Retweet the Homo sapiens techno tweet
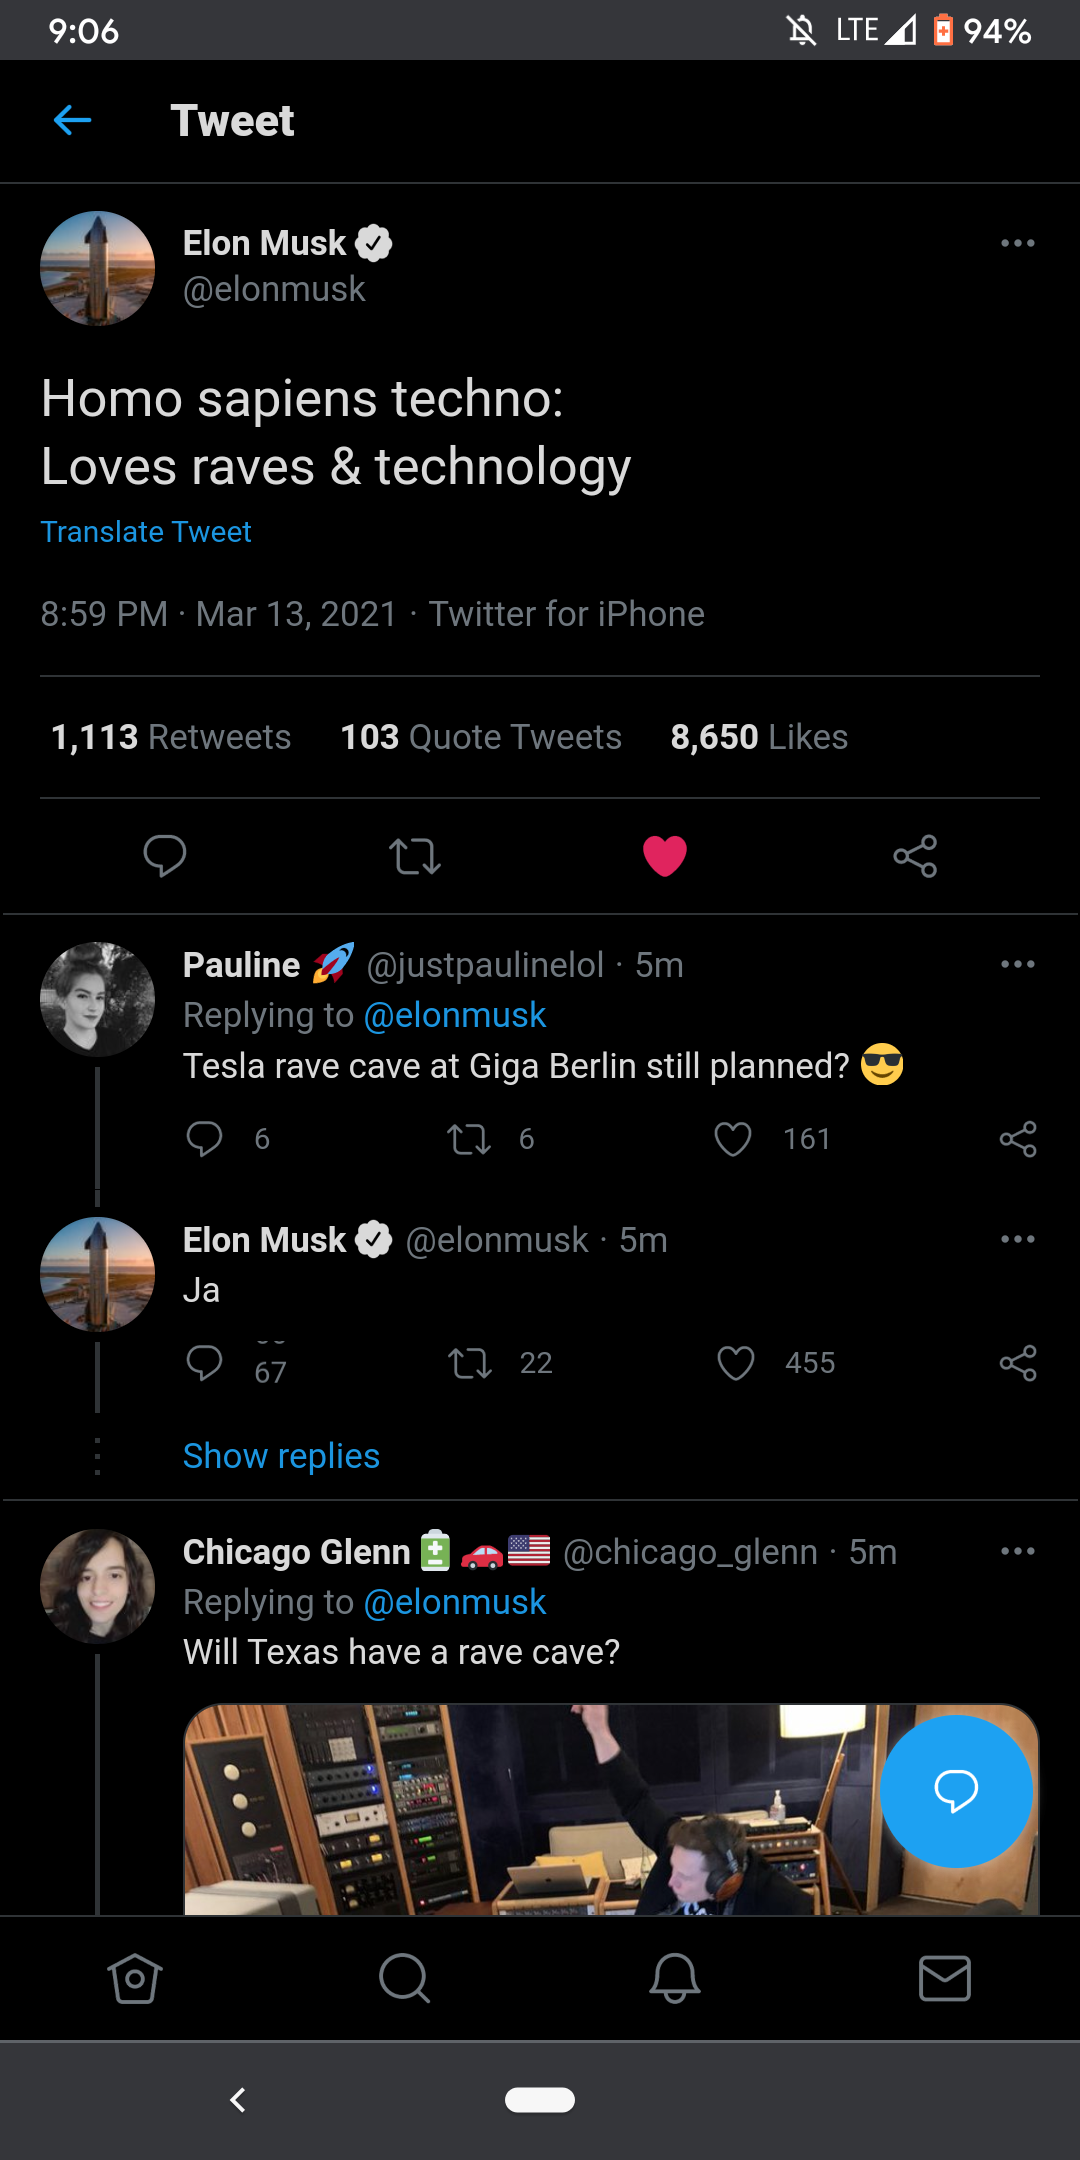The image size is (1080, 2160). (415, 856)
